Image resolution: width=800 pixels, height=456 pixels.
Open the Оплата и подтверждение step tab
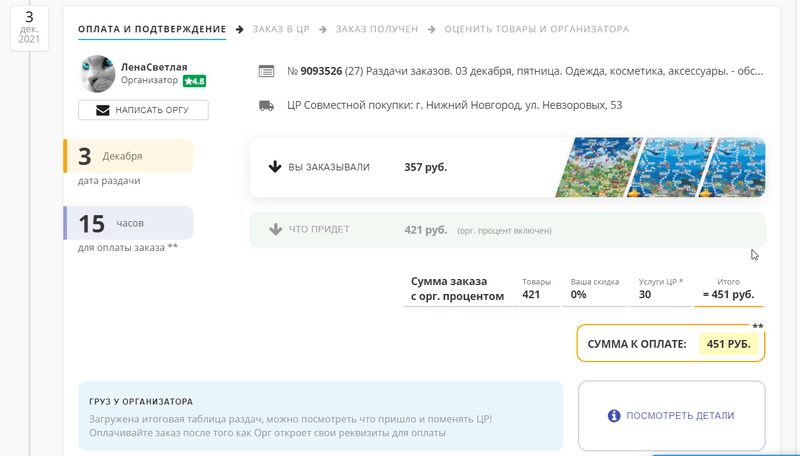coord(152,29)
